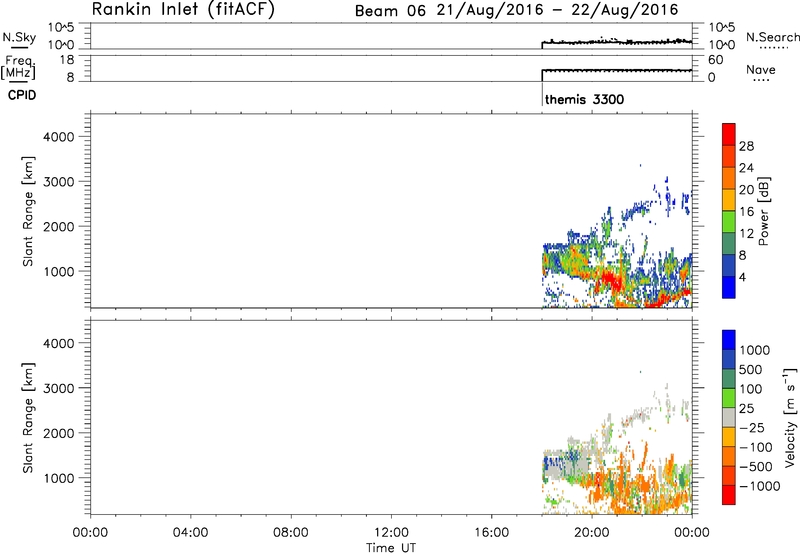Click the blue bottom segment of Power colorbar
The image size is (800, 554).
click(x=729, y=287)
